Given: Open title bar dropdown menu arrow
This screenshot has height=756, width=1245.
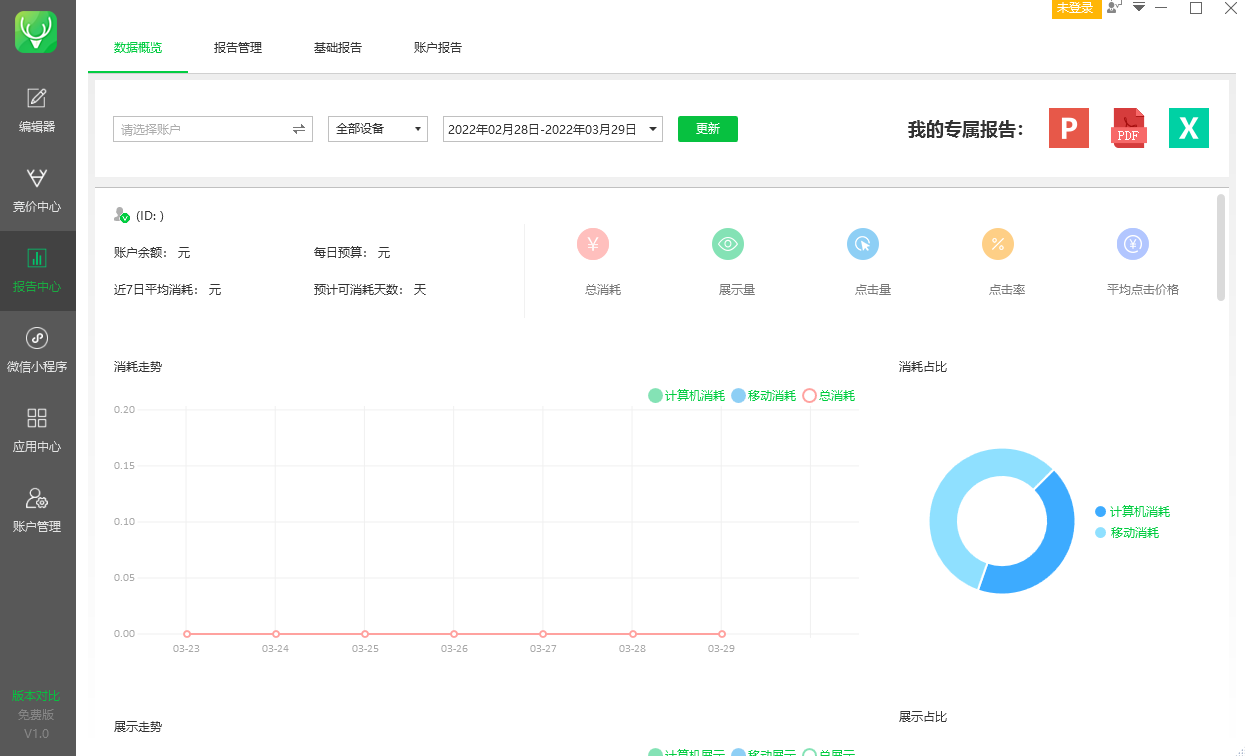Looking at the screenshot, I should click(1139, 8).
